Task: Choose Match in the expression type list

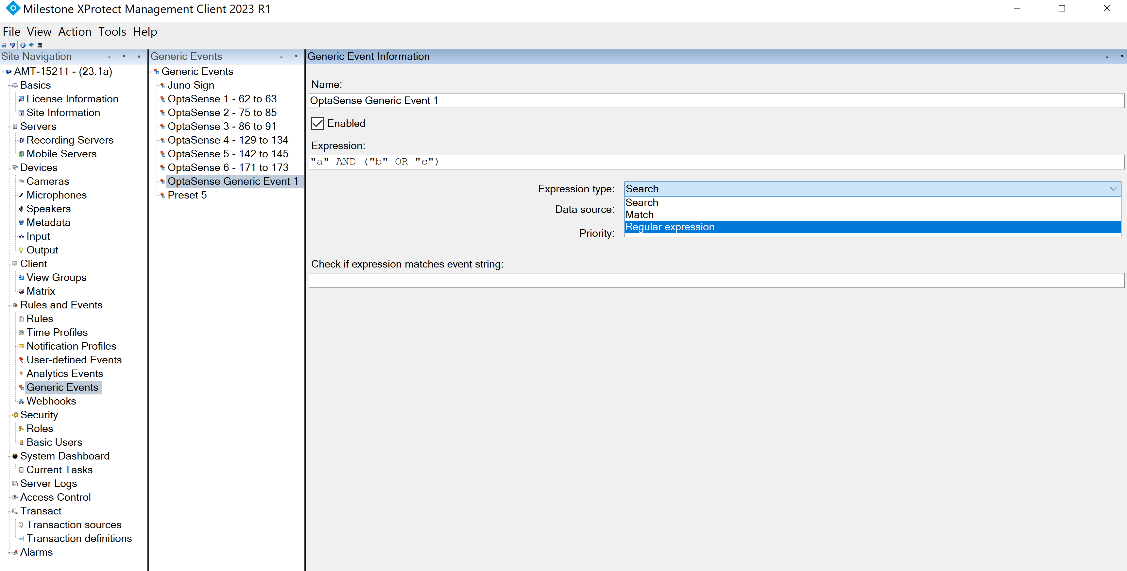Action: [x=872, y=215]
